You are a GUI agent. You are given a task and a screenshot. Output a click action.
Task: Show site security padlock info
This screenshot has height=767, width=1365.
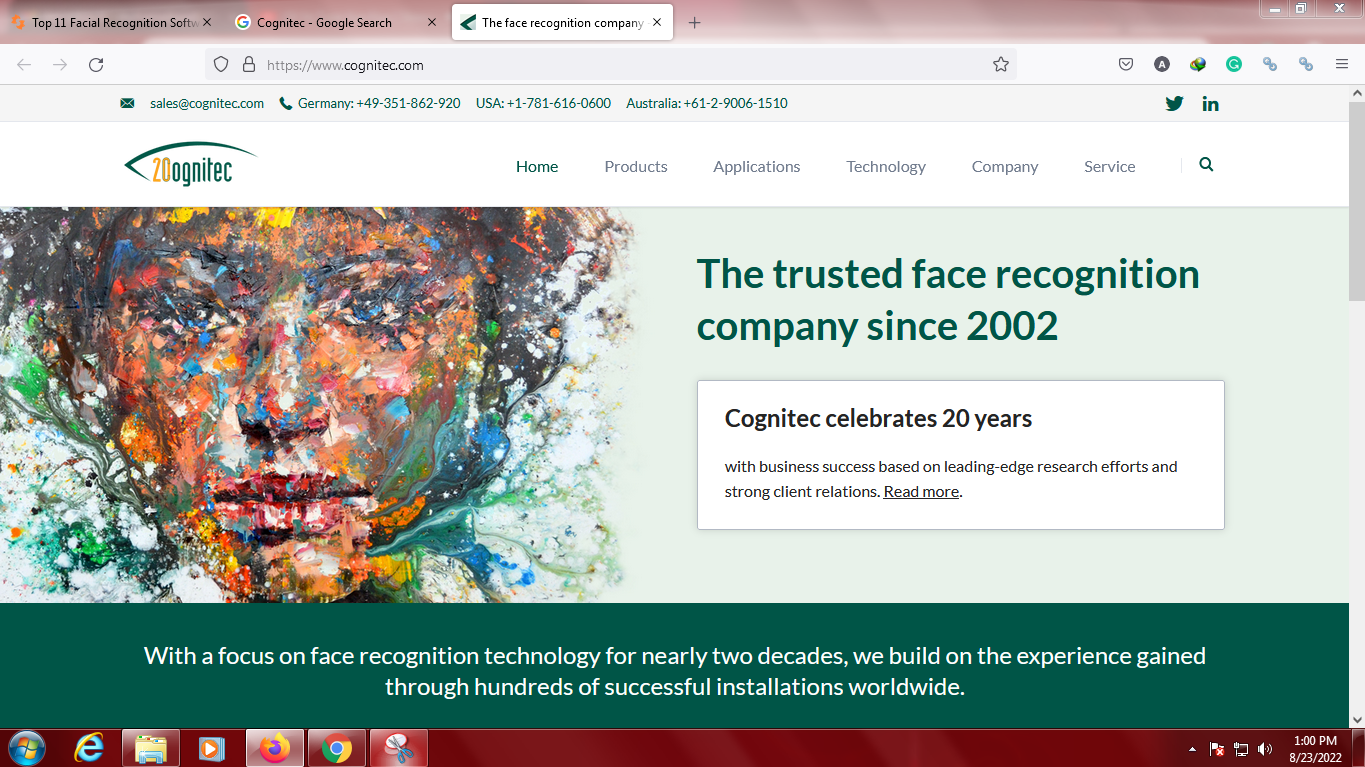[x=249, y=64]
